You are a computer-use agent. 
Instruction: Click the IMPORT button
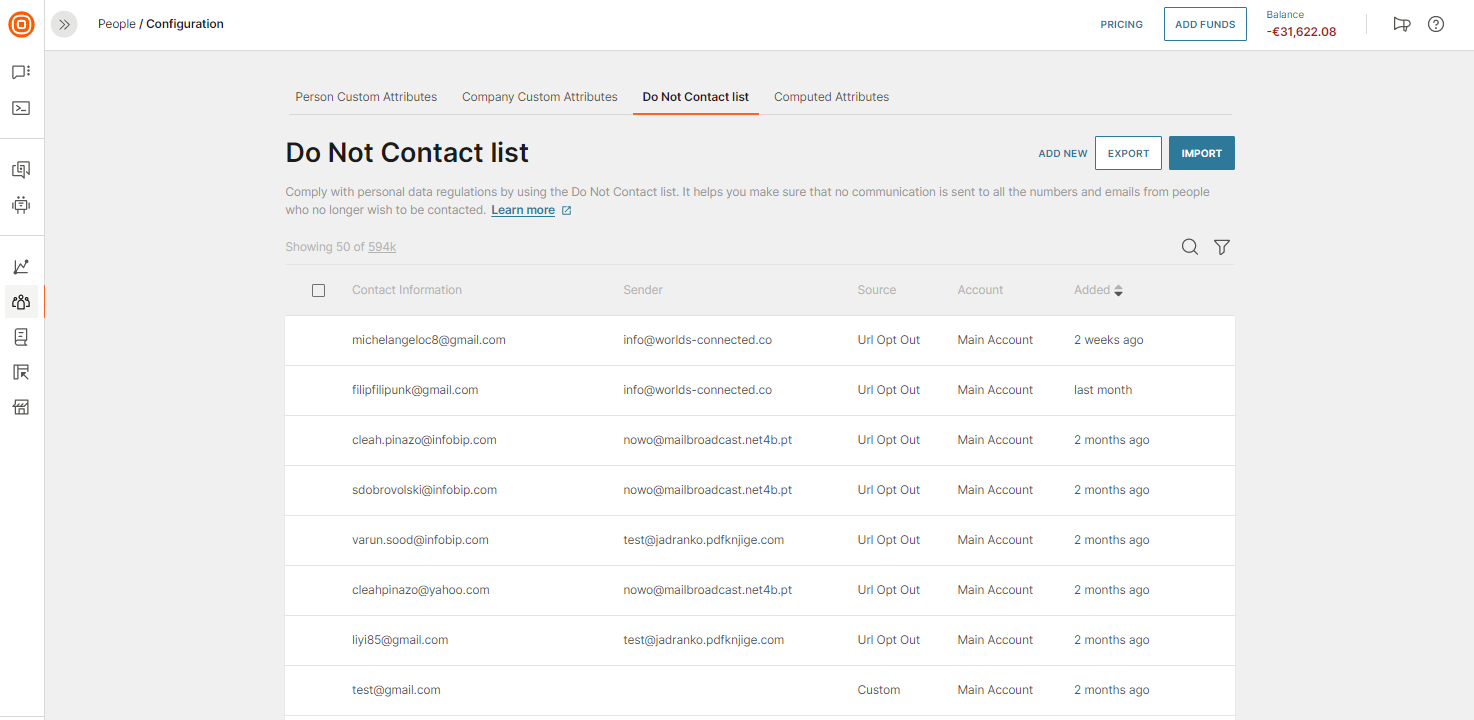[x=1201, y=153]
